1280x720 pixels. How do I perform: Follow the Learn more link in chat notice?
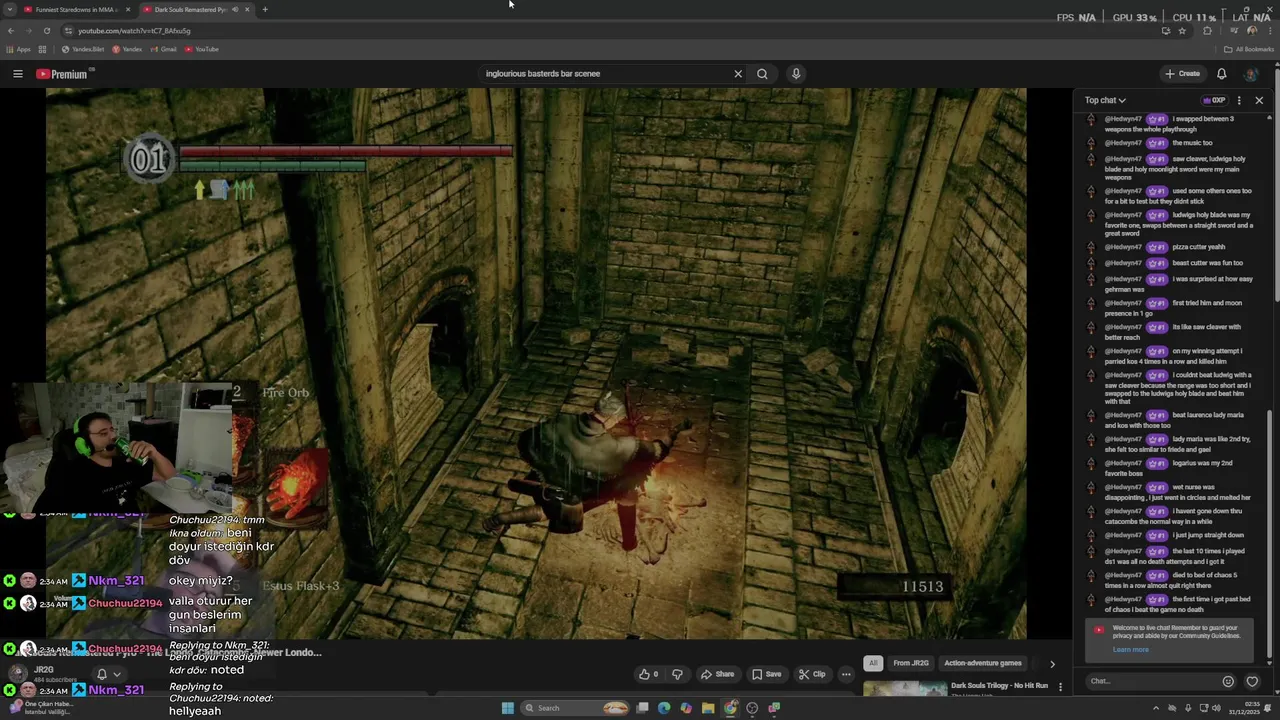pyautogui.click(x=1131, y=650)
